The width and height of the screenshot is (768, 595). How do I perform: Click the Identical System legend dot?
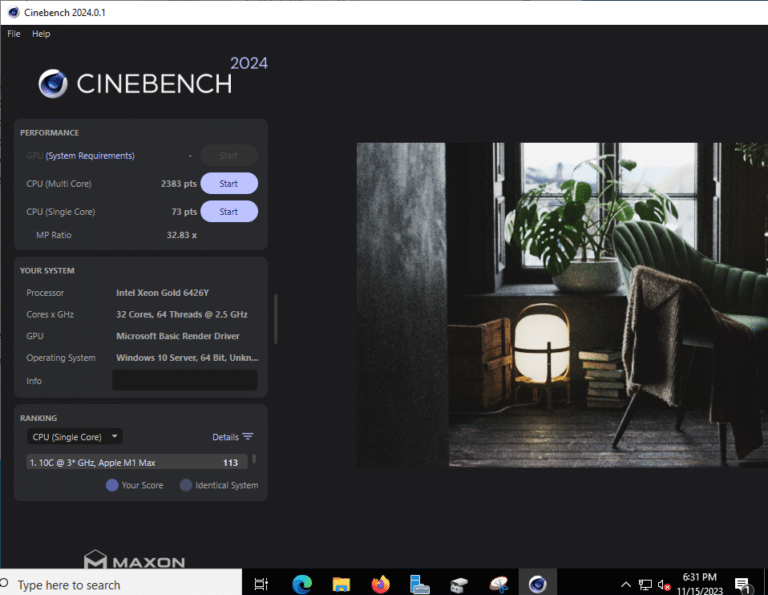[186, 485]
